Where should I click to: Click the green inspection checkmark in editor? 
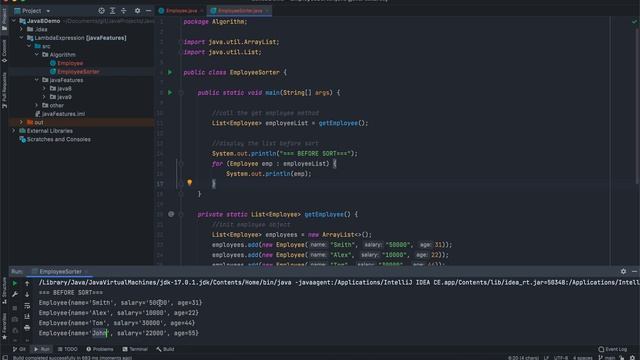tap(634, 22)
